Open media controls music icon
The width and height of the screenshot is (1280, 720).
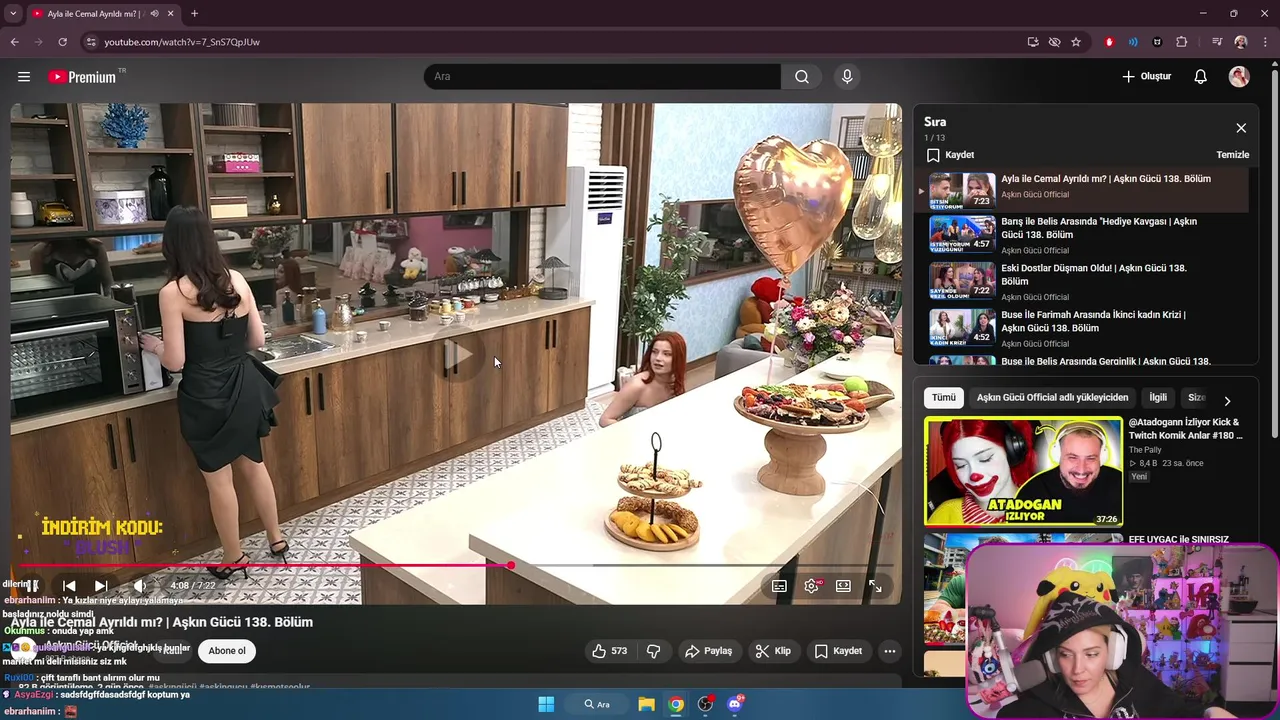pos(1217,42)
